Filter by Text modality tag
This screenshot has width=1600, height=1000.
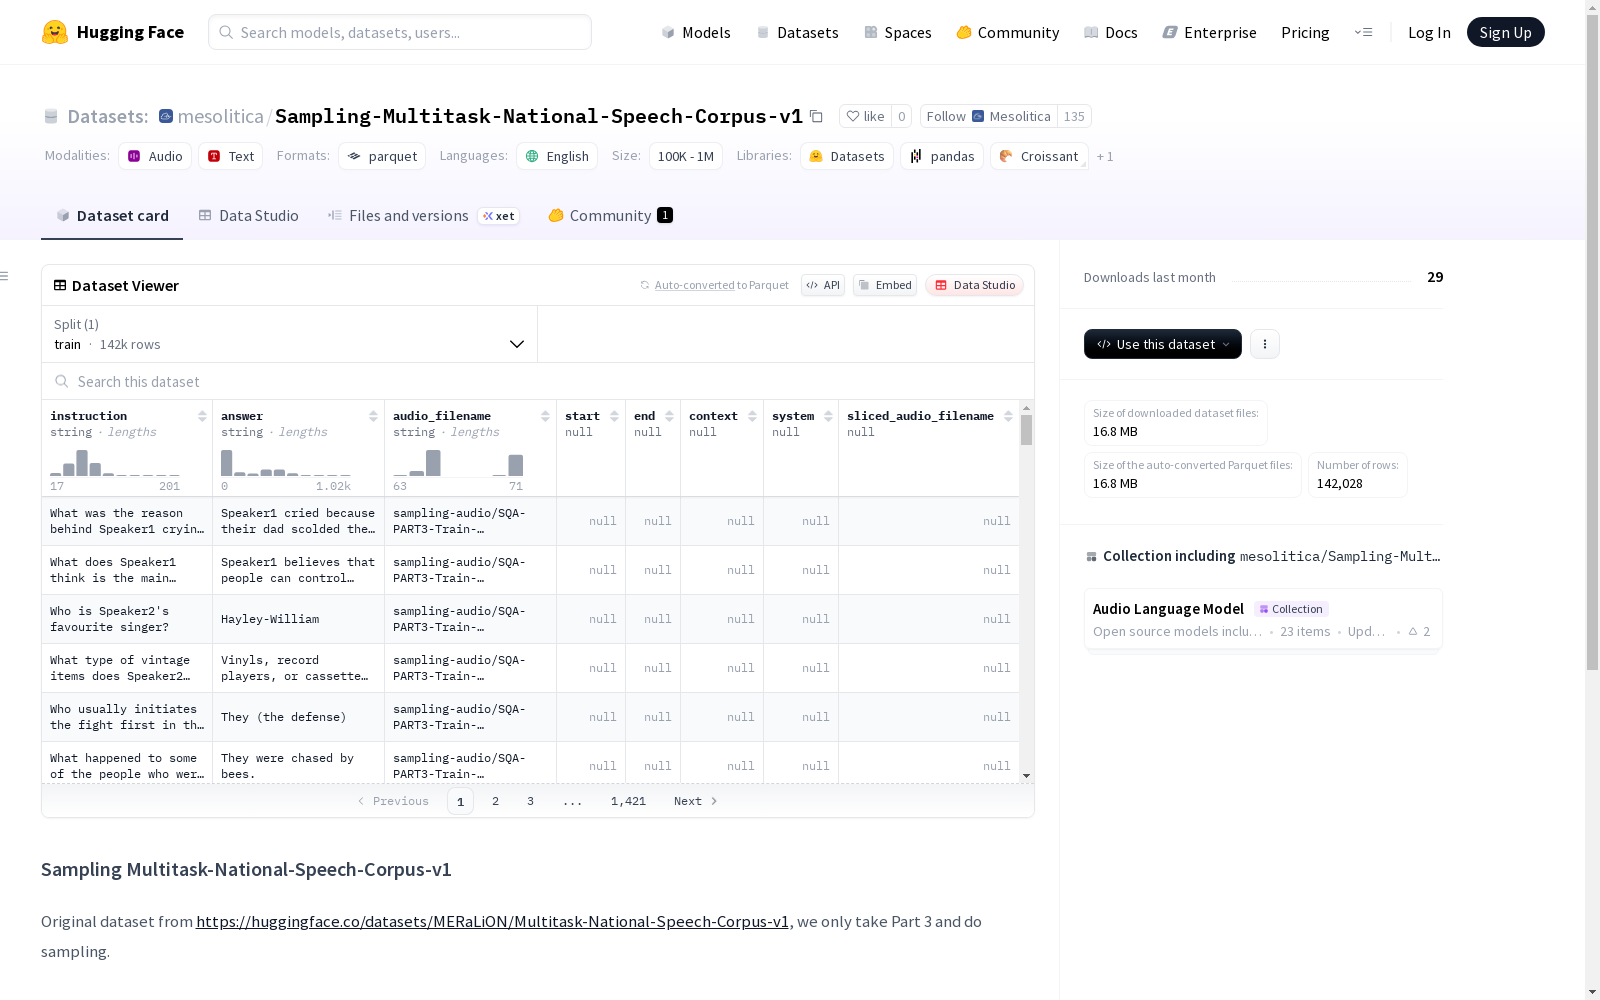[x=231, y=156]
